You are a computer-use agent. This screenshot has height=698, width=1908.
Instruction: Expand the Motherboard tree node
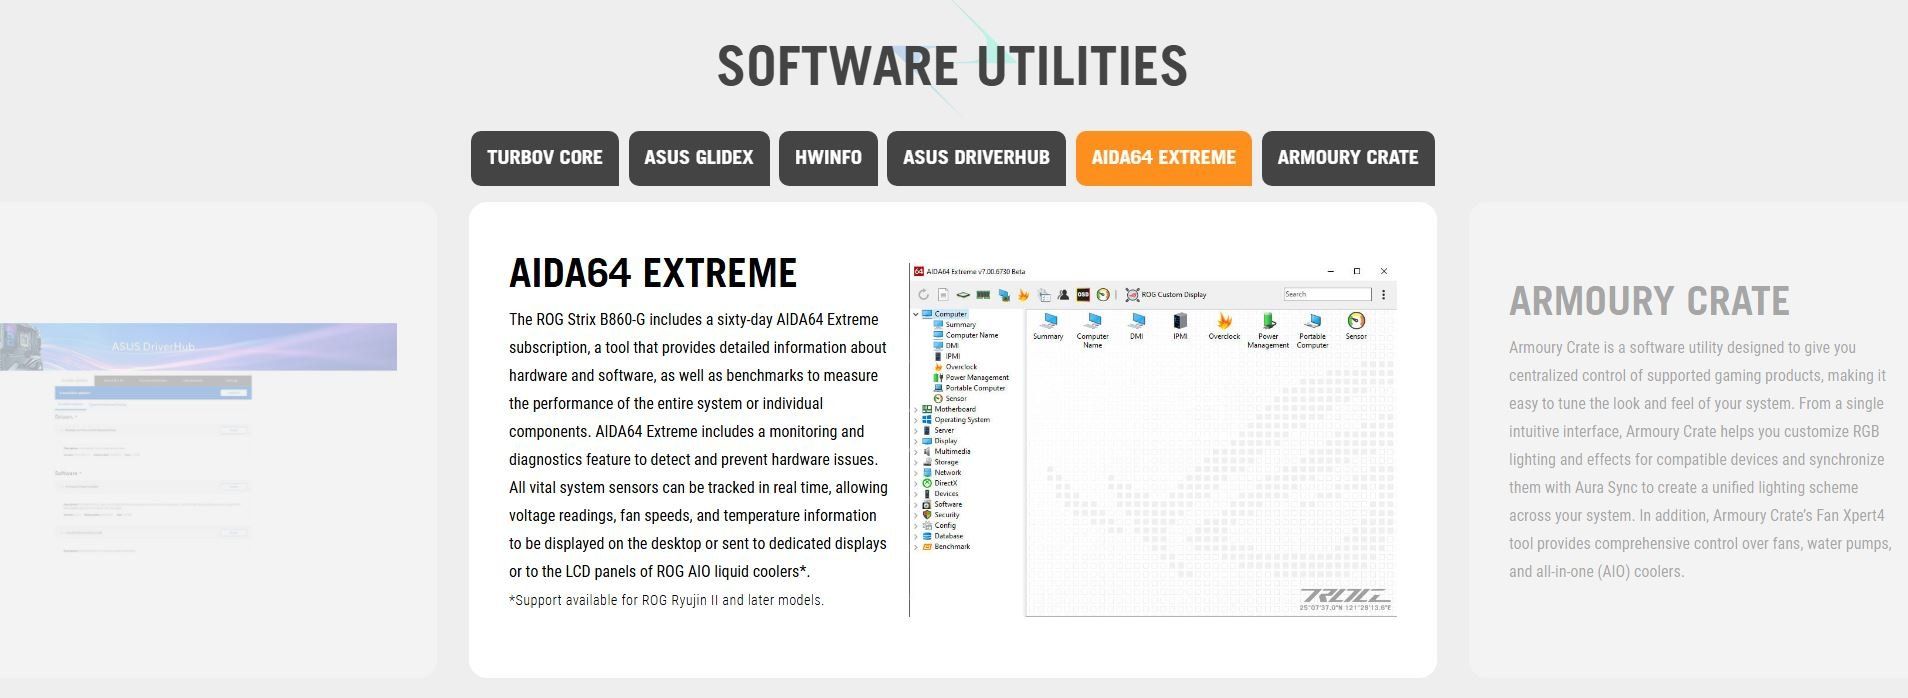pyautogui.click(x=915, y=409)
